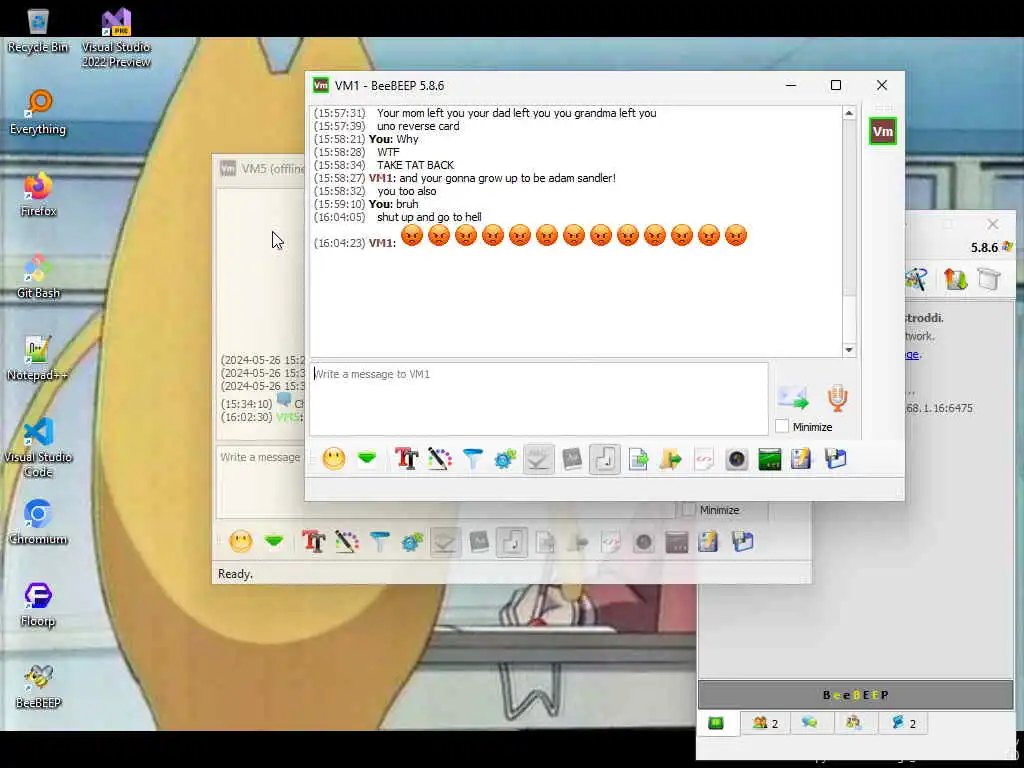Click notepad with pencil icon in VM5 toolbar
1024x768 pixels.
pyautogui.click(x=709, y=541)
